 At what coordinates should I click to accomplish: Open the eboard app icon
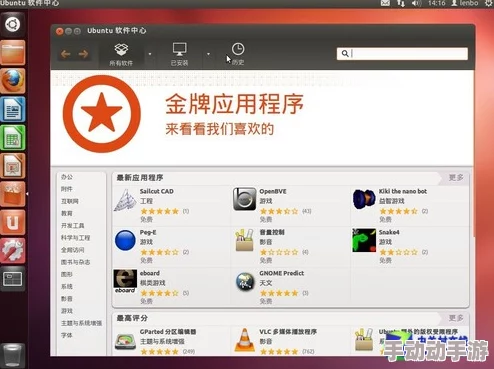(125, 281)
